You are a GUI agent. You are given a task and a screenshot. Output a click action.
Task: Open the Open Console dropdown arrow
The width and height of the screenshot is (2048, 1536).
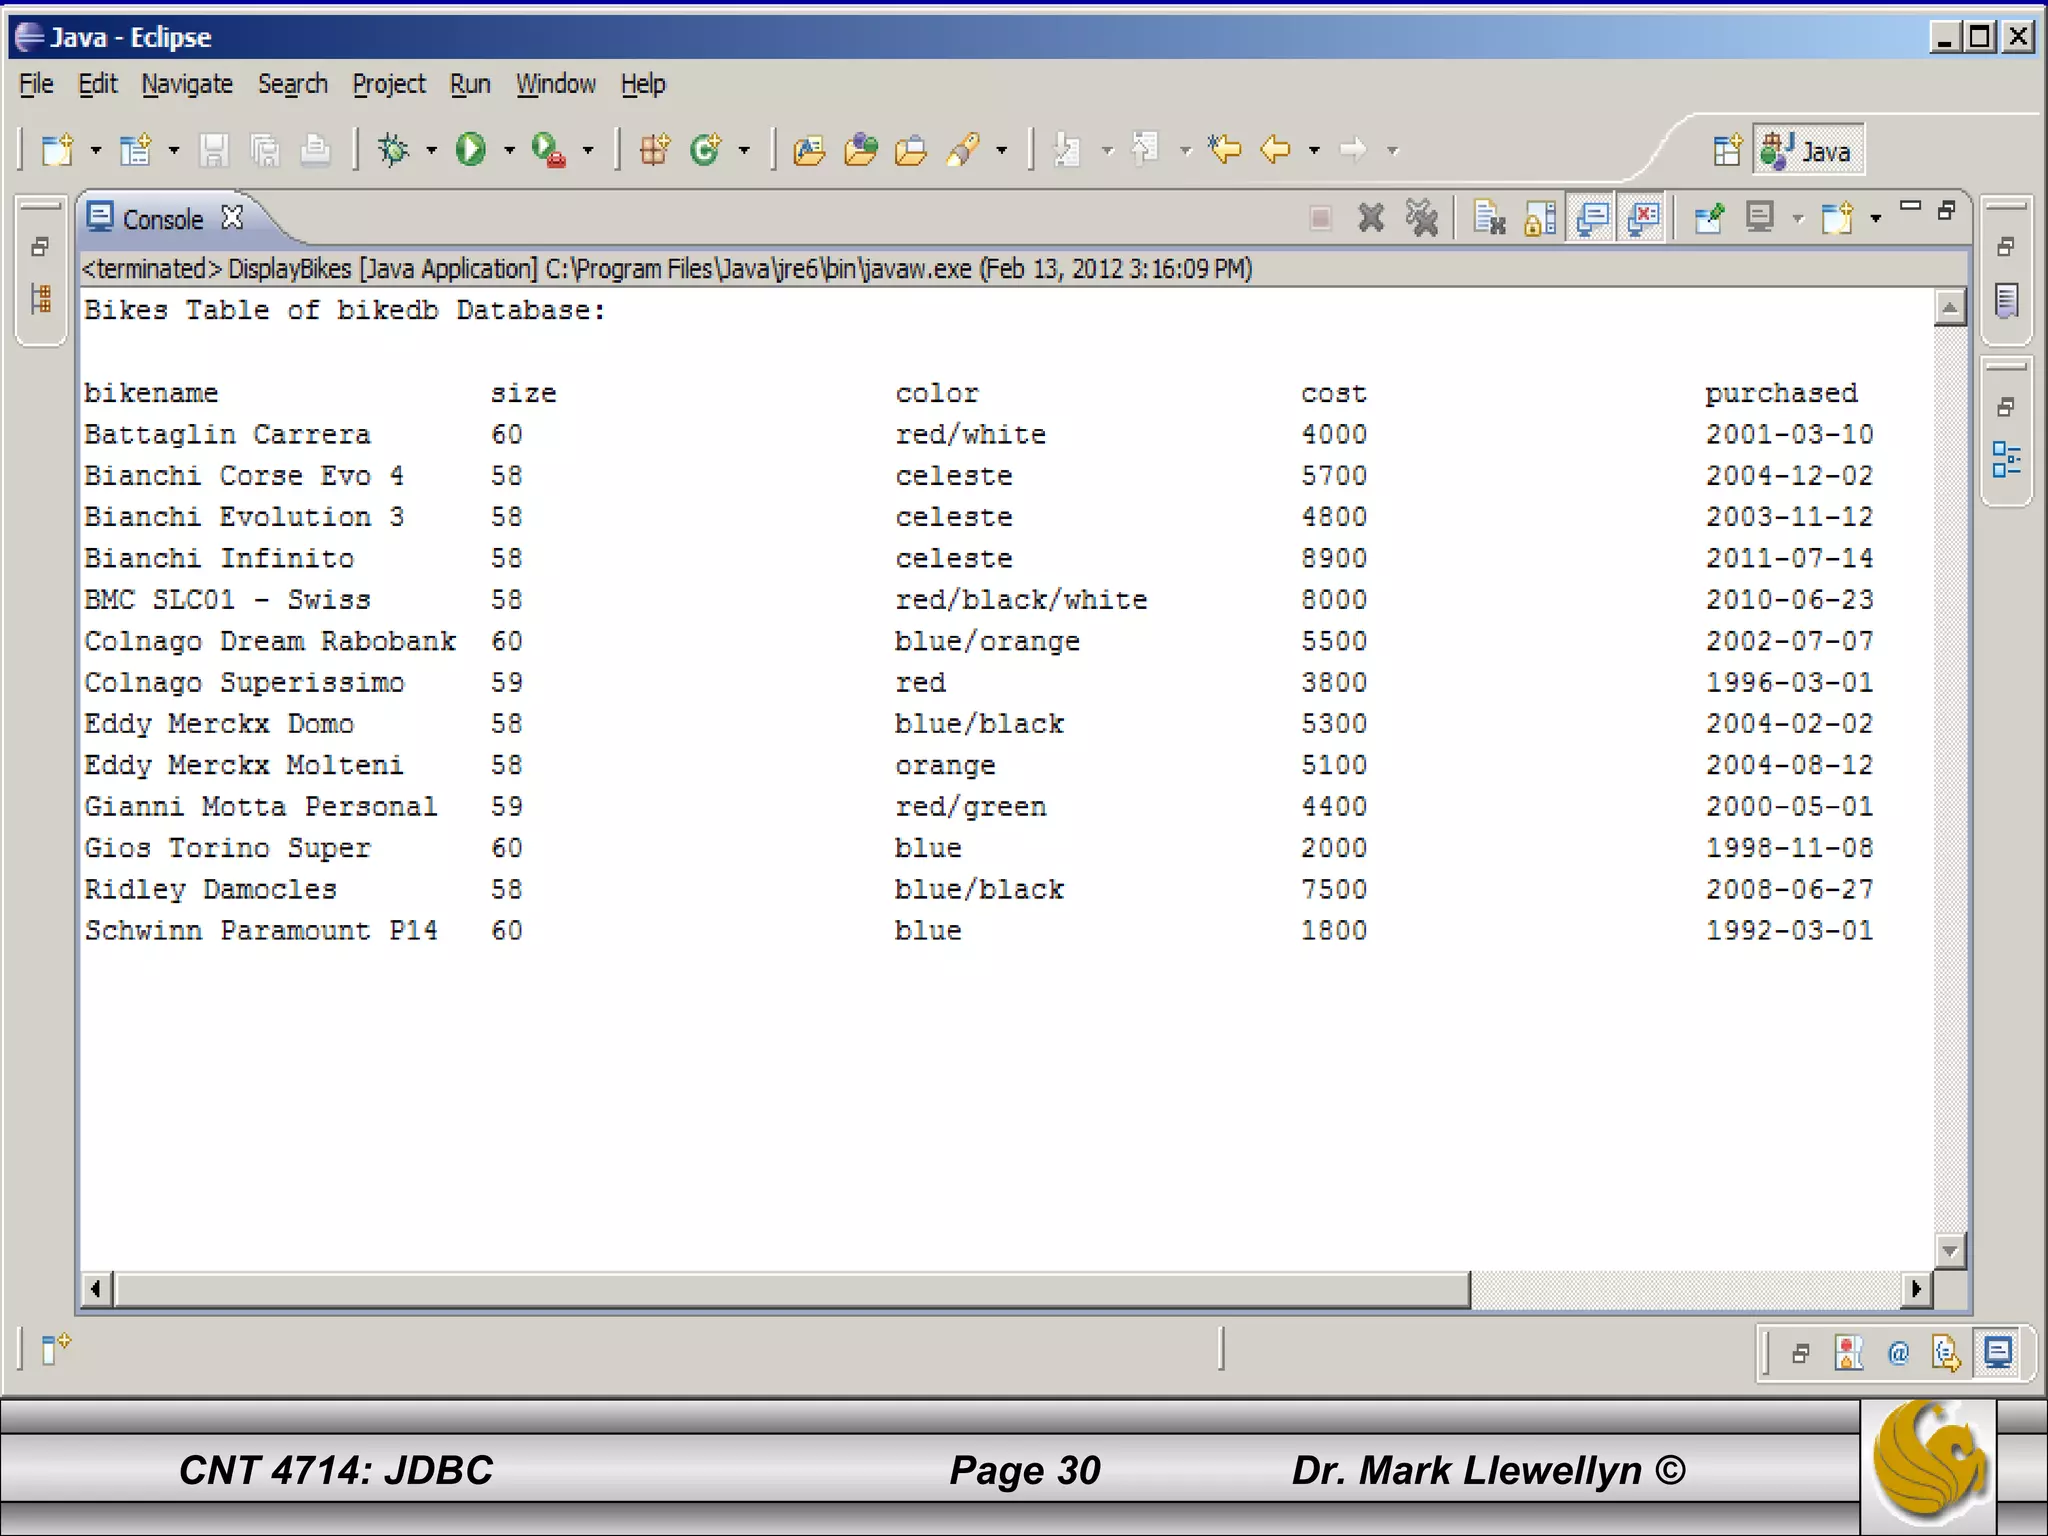tap(1875, 218)
